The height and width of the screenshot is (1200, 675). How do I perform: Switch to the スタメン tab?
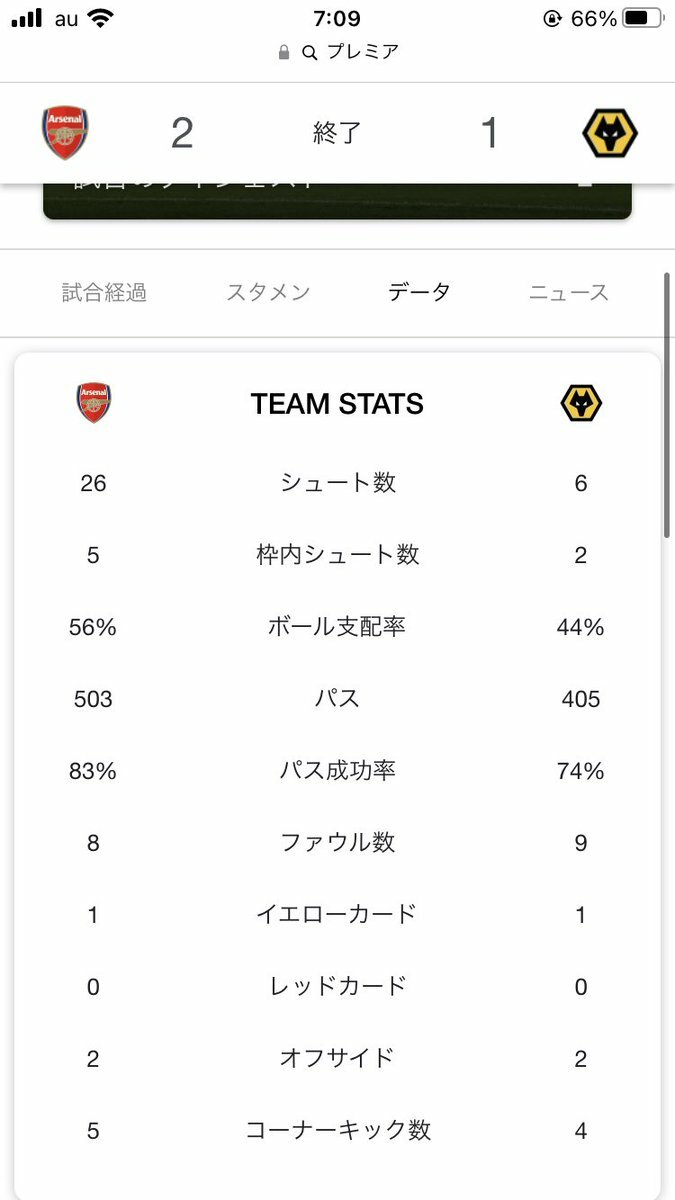click(268, 292)
